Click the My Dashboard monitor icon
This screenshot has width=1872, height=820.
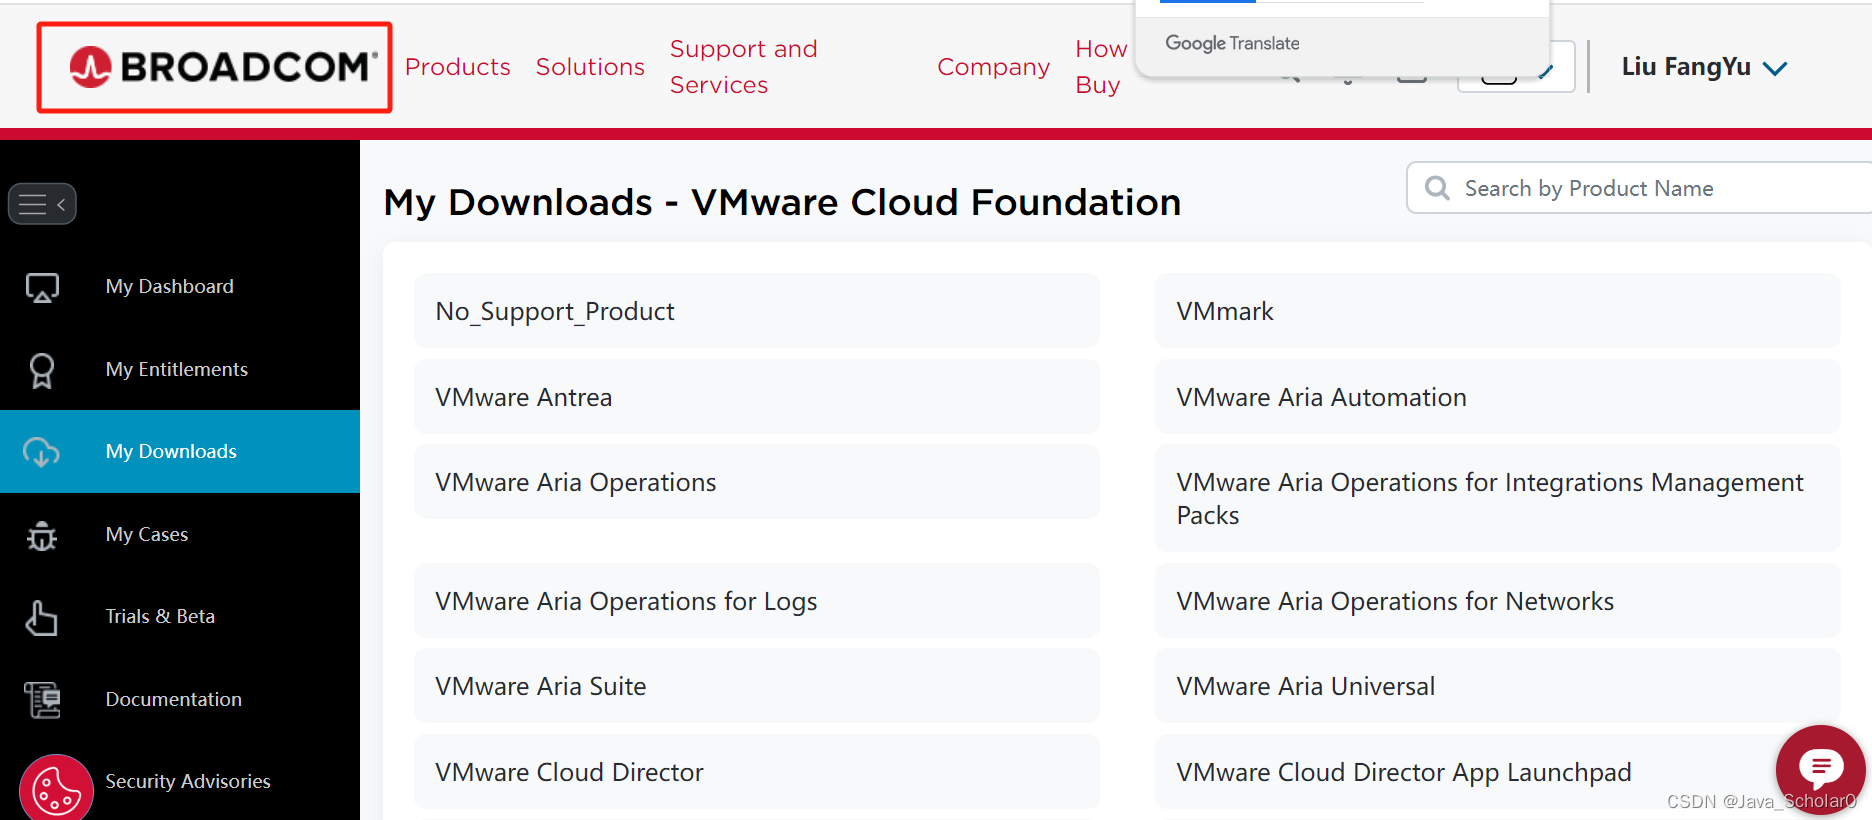coord(42,288)
